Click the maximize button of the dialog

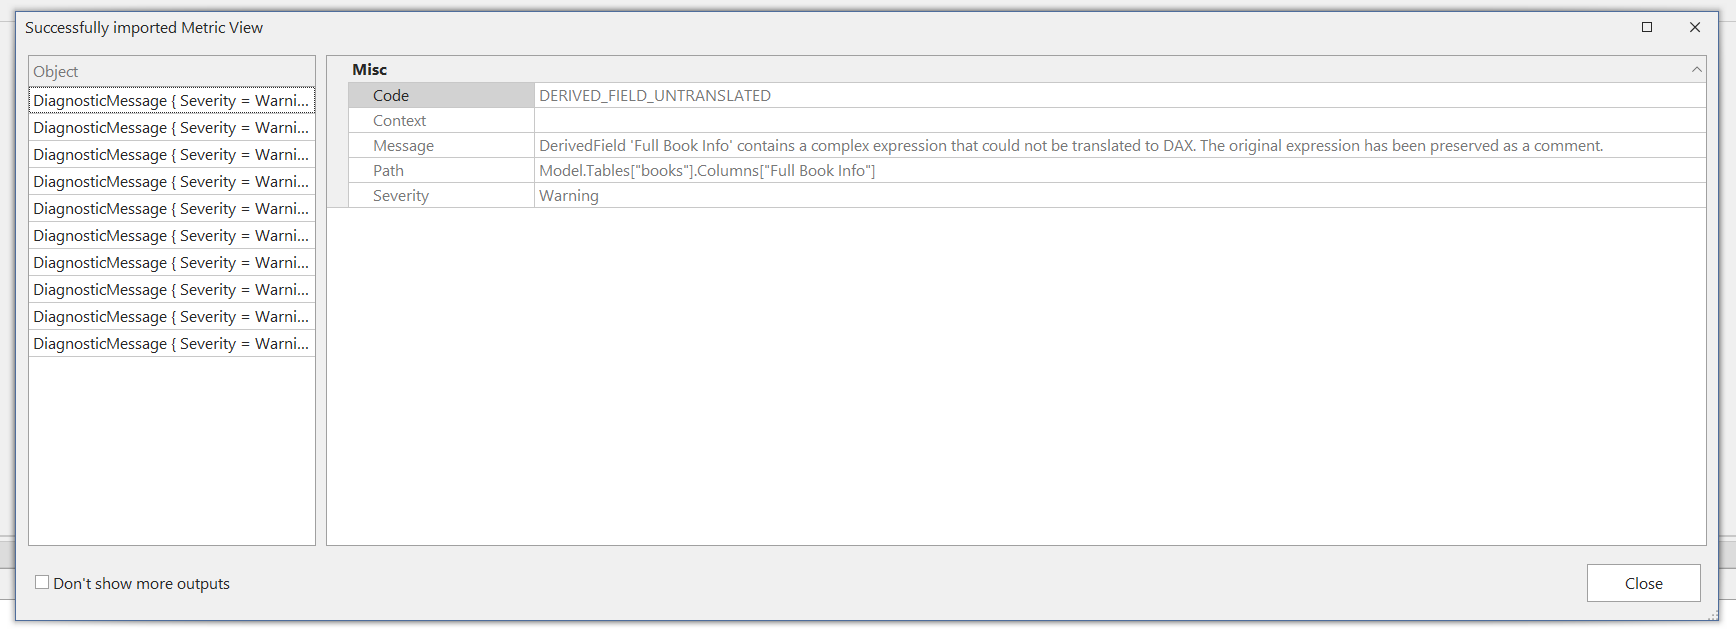1647,27
